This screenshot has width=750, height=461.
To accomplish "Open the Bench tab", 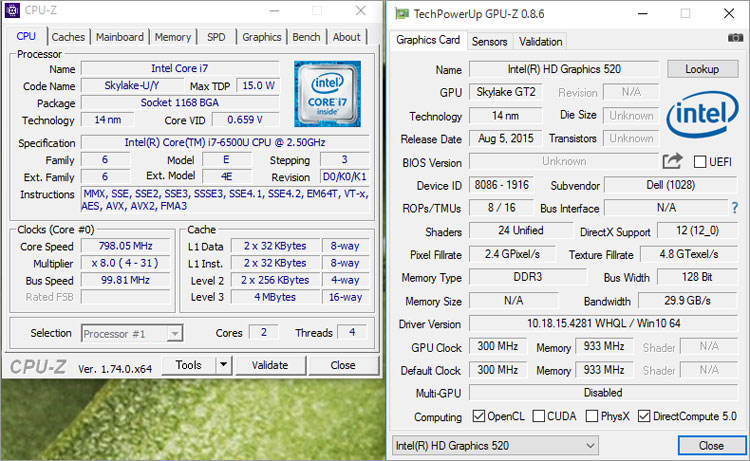I will [306, 37].
